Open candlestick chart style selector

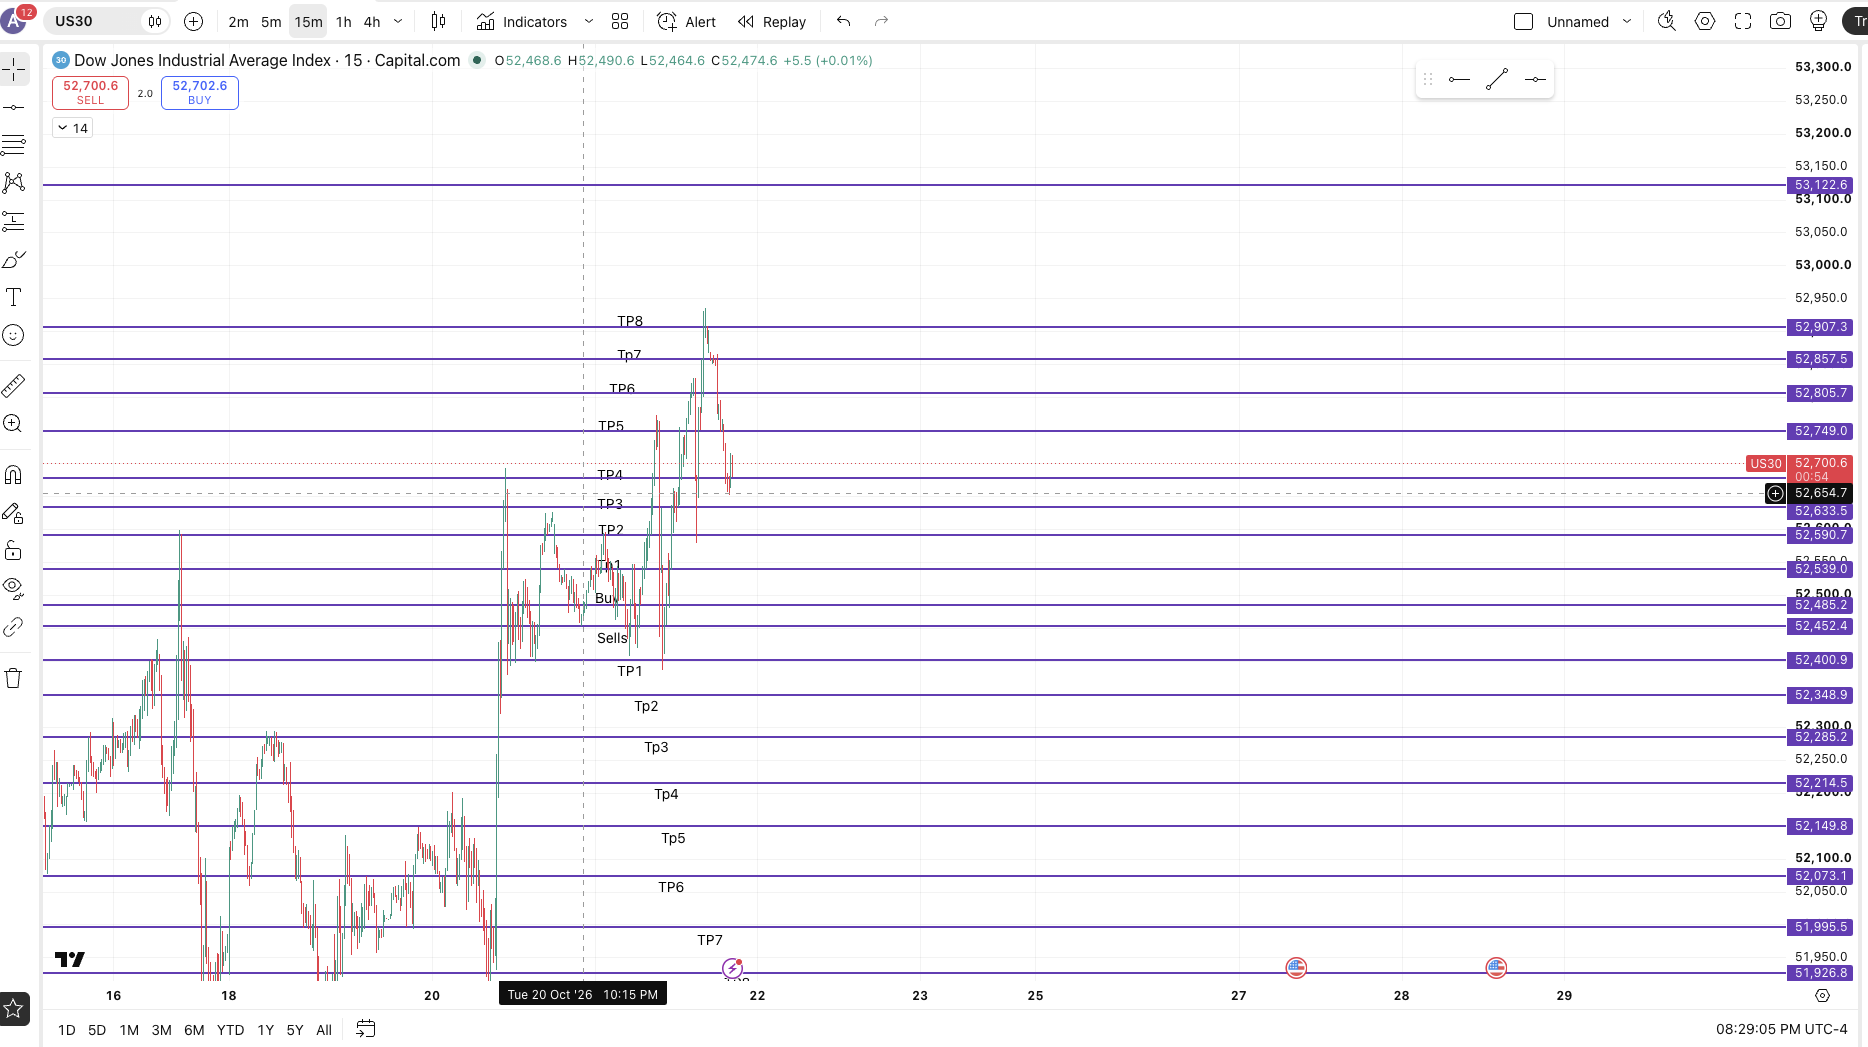coord(438,21)
